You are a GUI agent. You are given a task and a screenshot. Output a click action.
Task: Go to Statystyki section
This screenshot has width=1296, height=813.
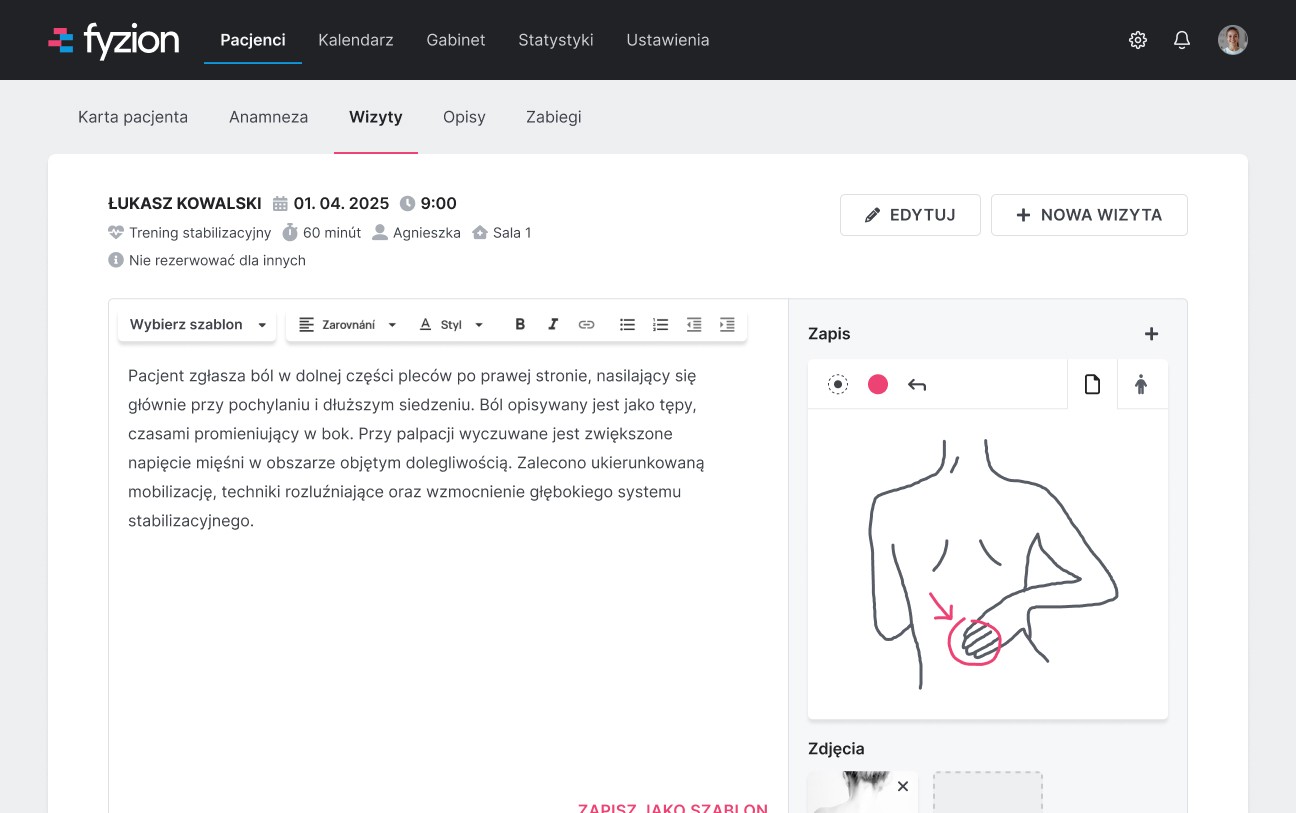pyautogui.click(x=556, y=40)
